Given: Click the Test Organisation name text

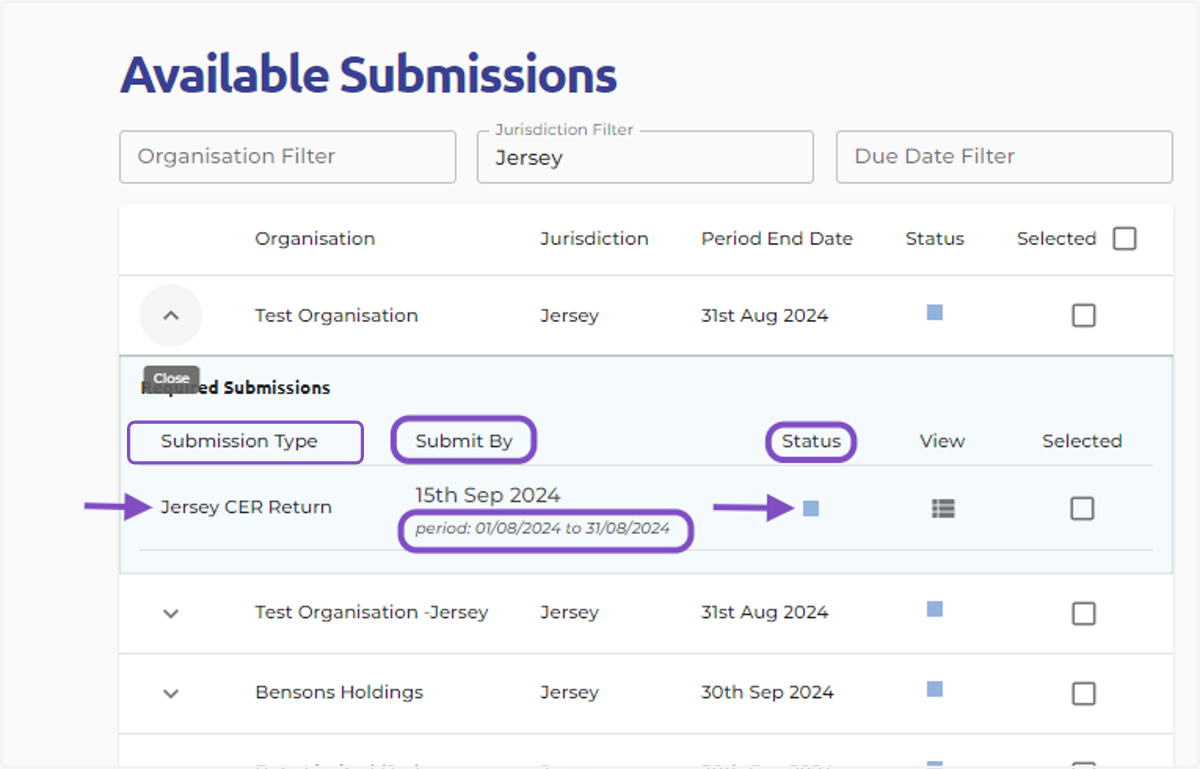Looking at the screenshot, I should tap(336, 315).
